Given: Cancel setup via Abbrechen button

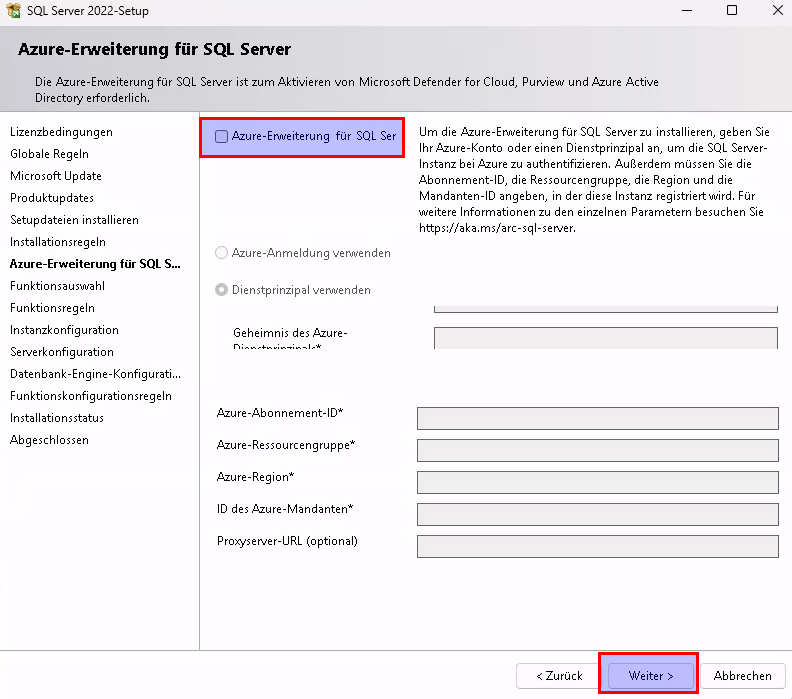Looking at the screenshot, I should click(742, 676).
